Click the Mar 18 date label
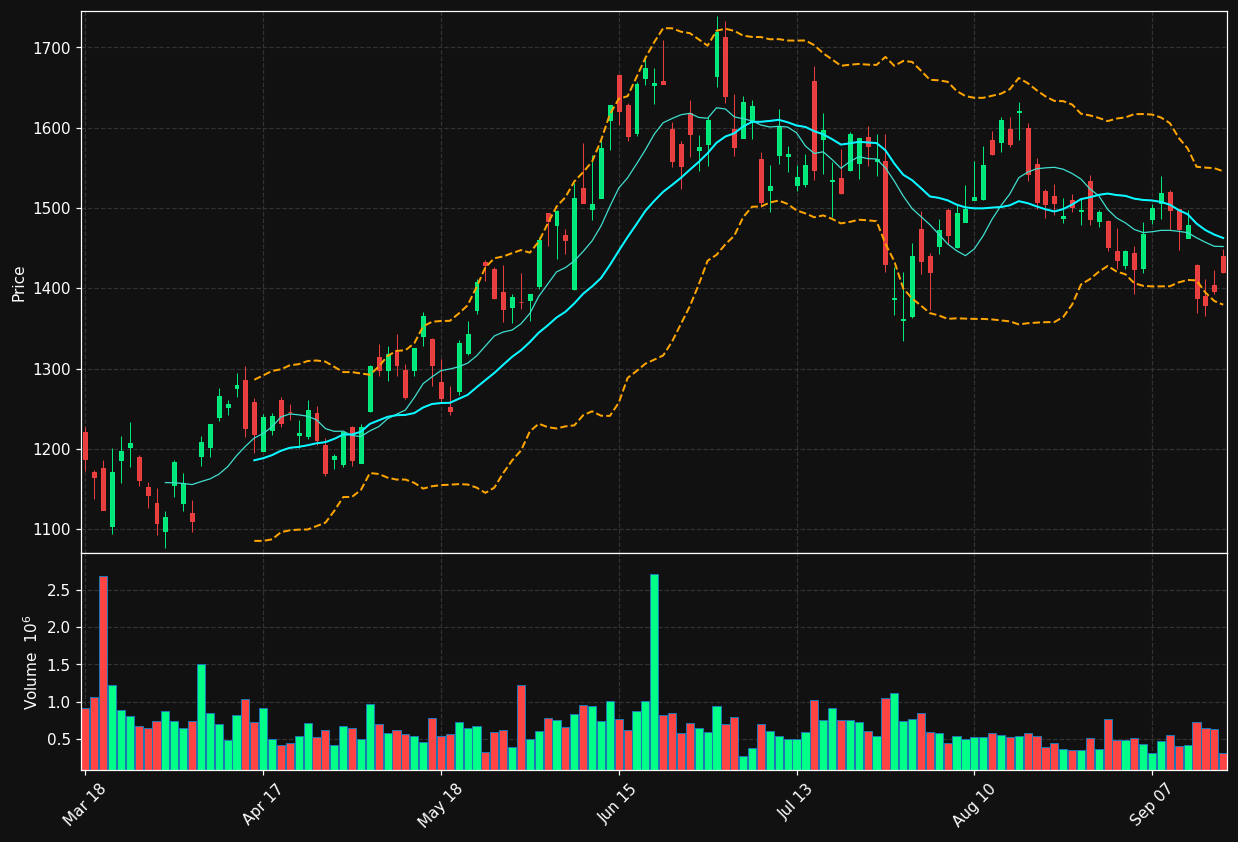Screen dimensions: 1238x842 (85, 804)
